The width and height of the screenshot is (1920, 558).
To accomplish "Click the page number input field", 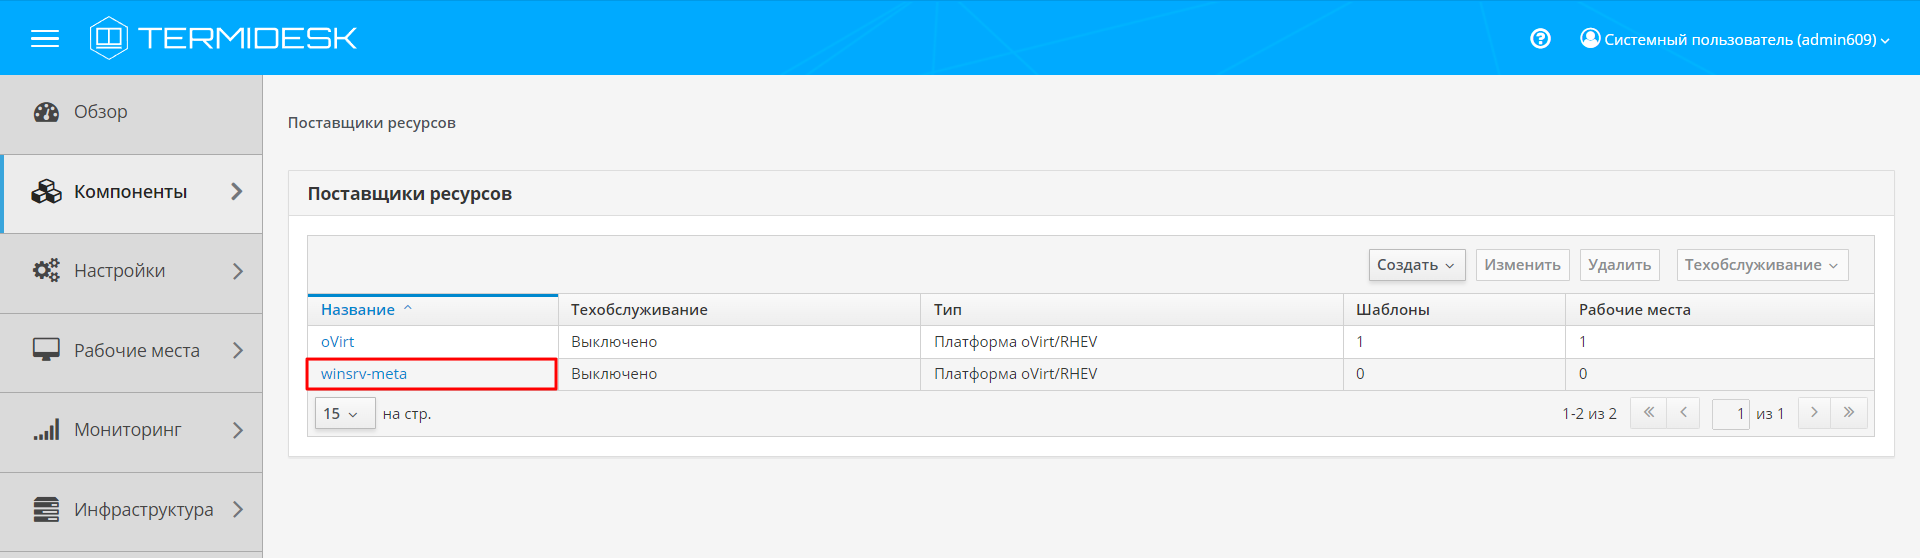I will [1730, 414].
